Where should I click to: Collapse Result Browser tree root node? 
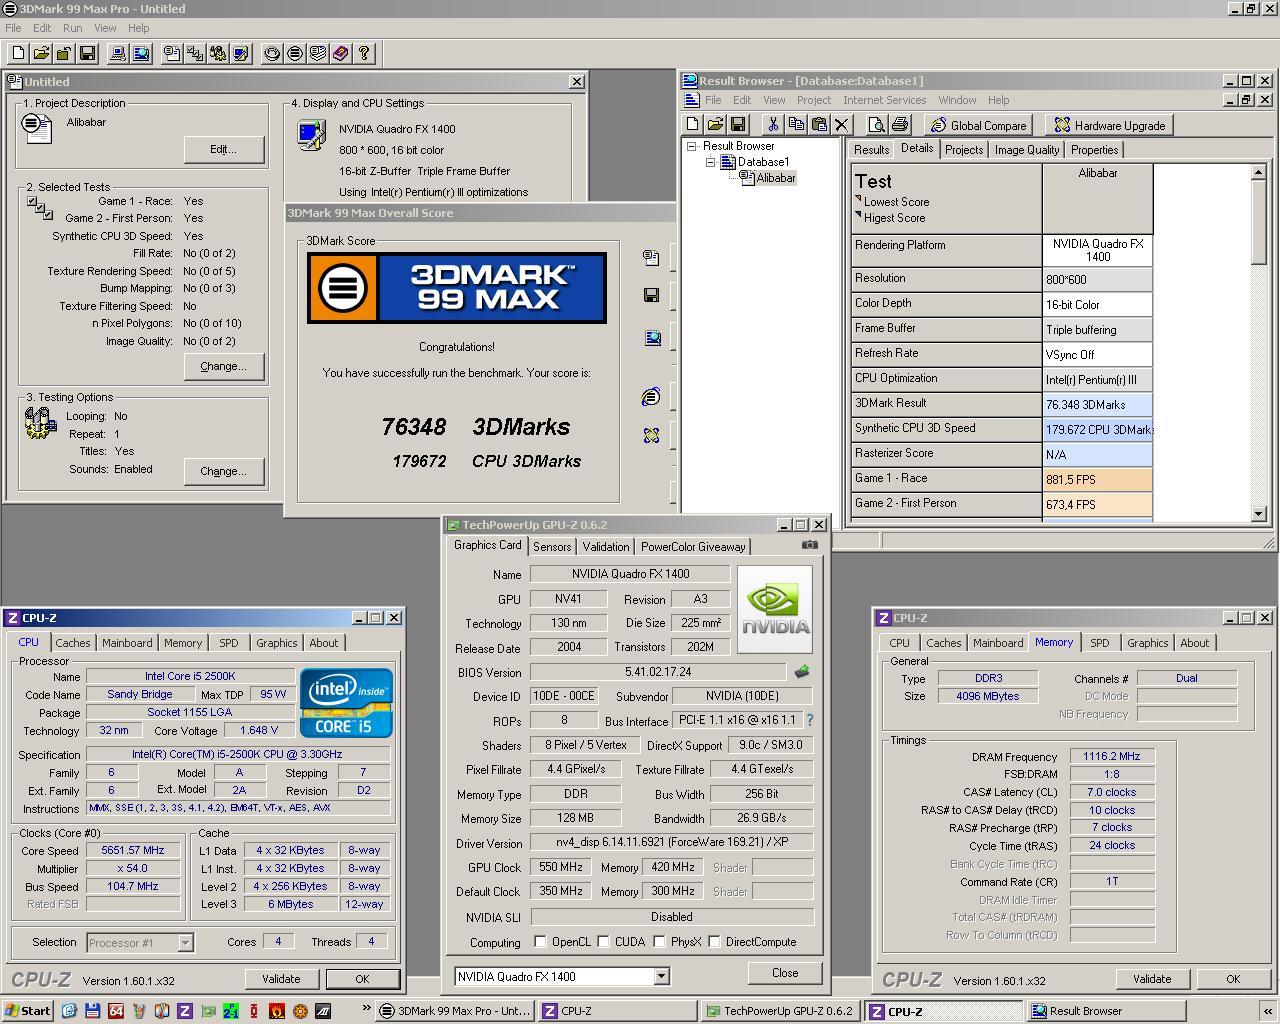point(691,146)
